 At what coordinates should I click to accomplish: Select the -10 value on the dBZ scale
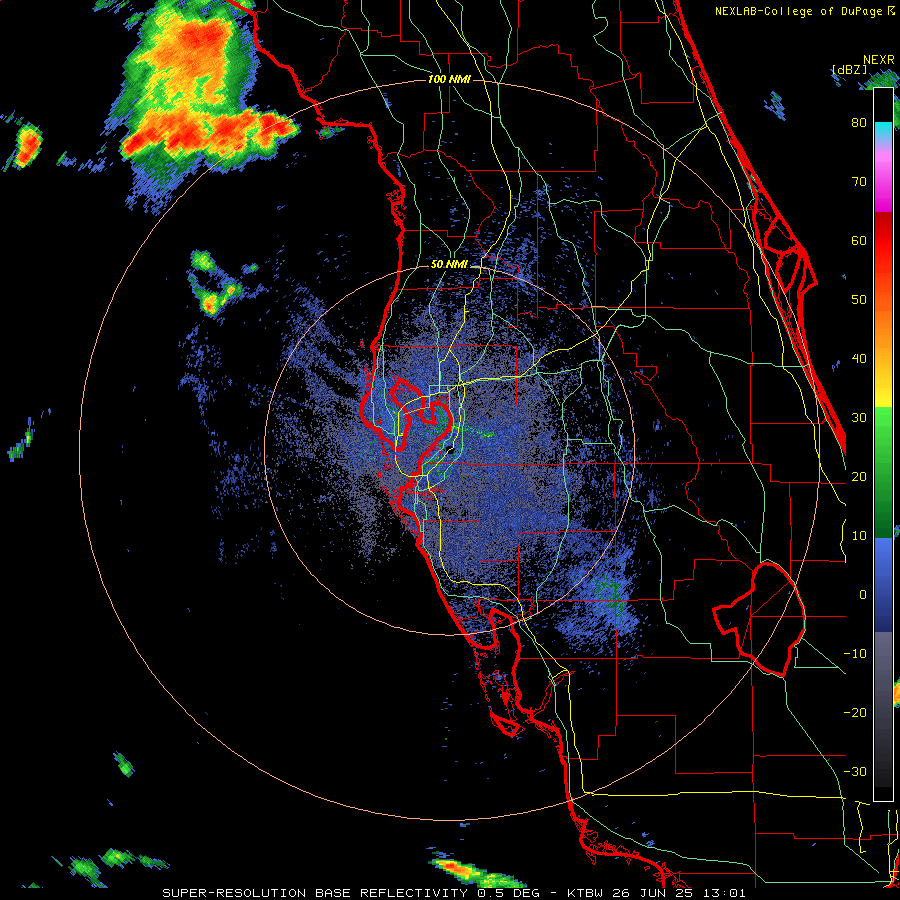pyautogui.click(x=855, y=654)
